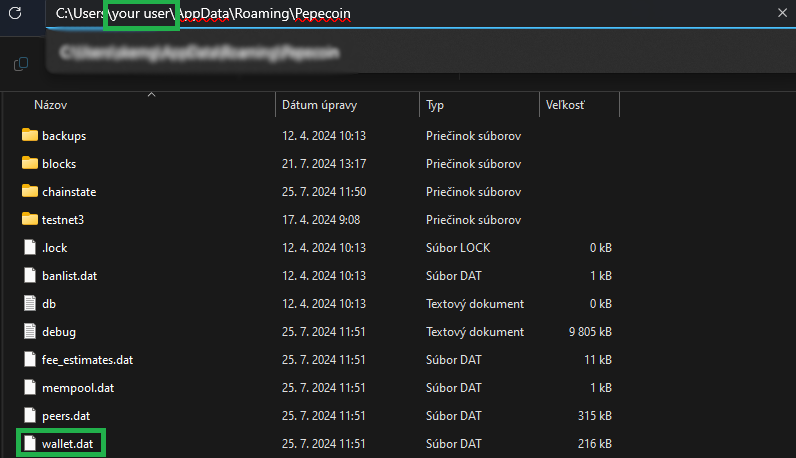
Task: Click the Súbor LOCK type of .lock
Action: click(x=458, y=248)
